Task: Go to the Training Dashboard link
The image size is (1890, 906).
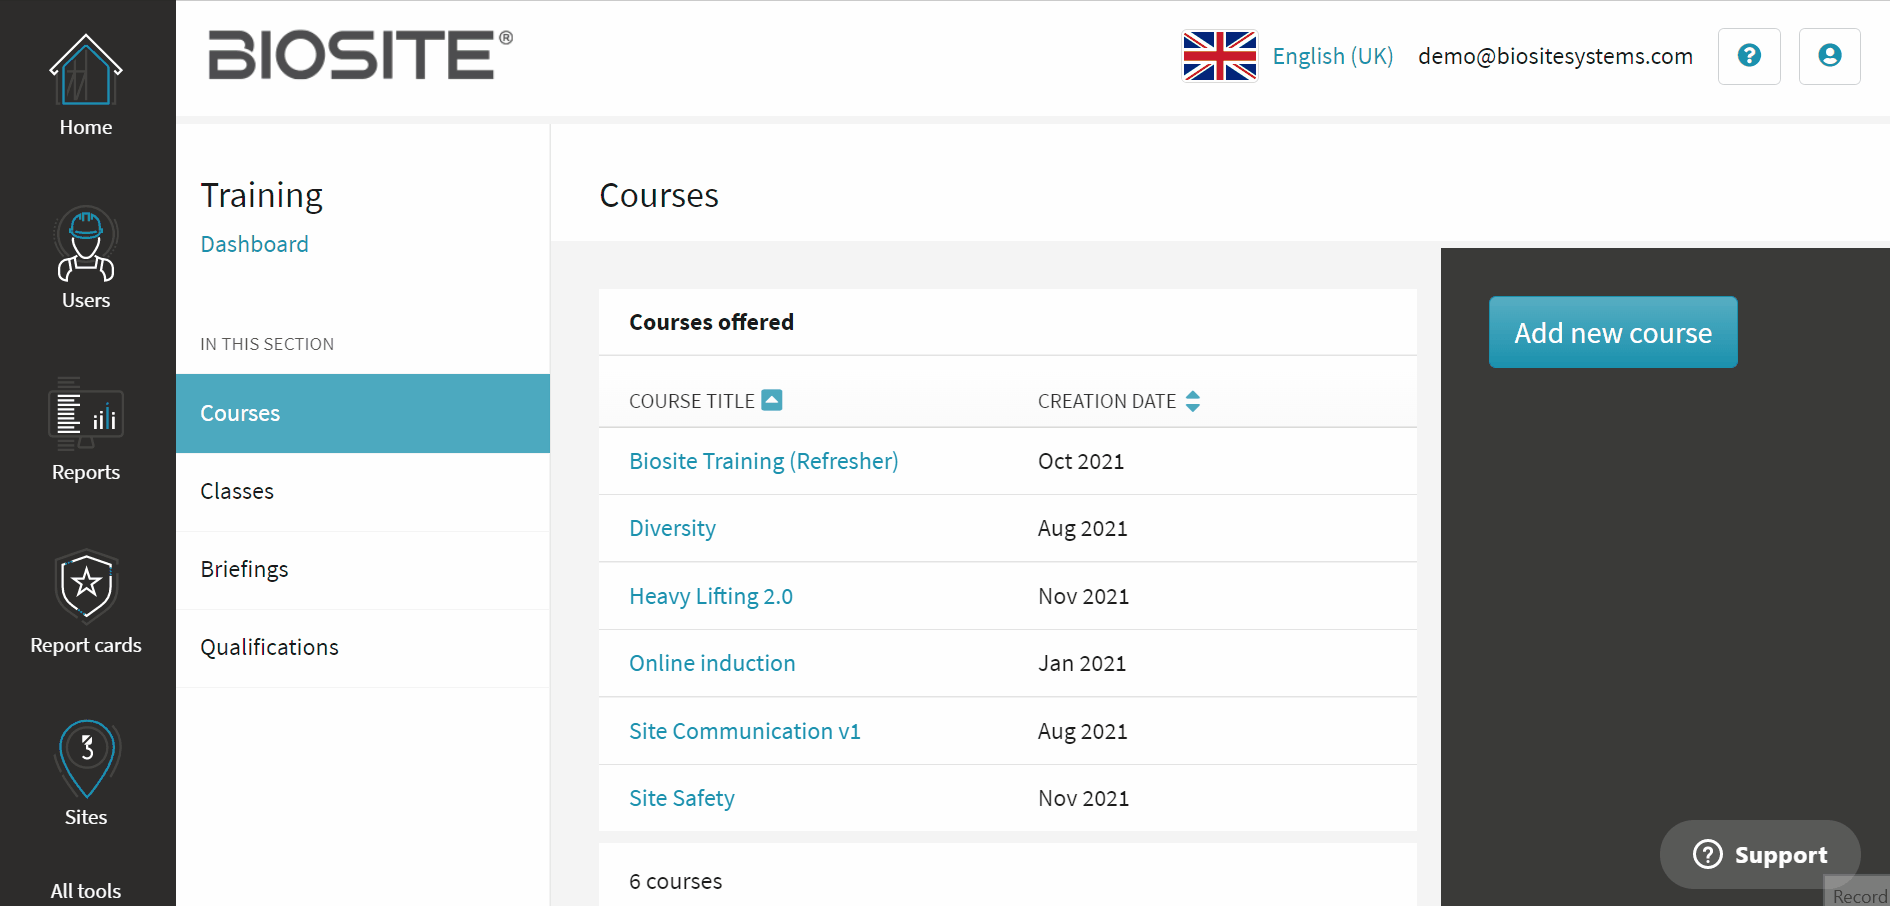Action: click(x=254, y=244)
